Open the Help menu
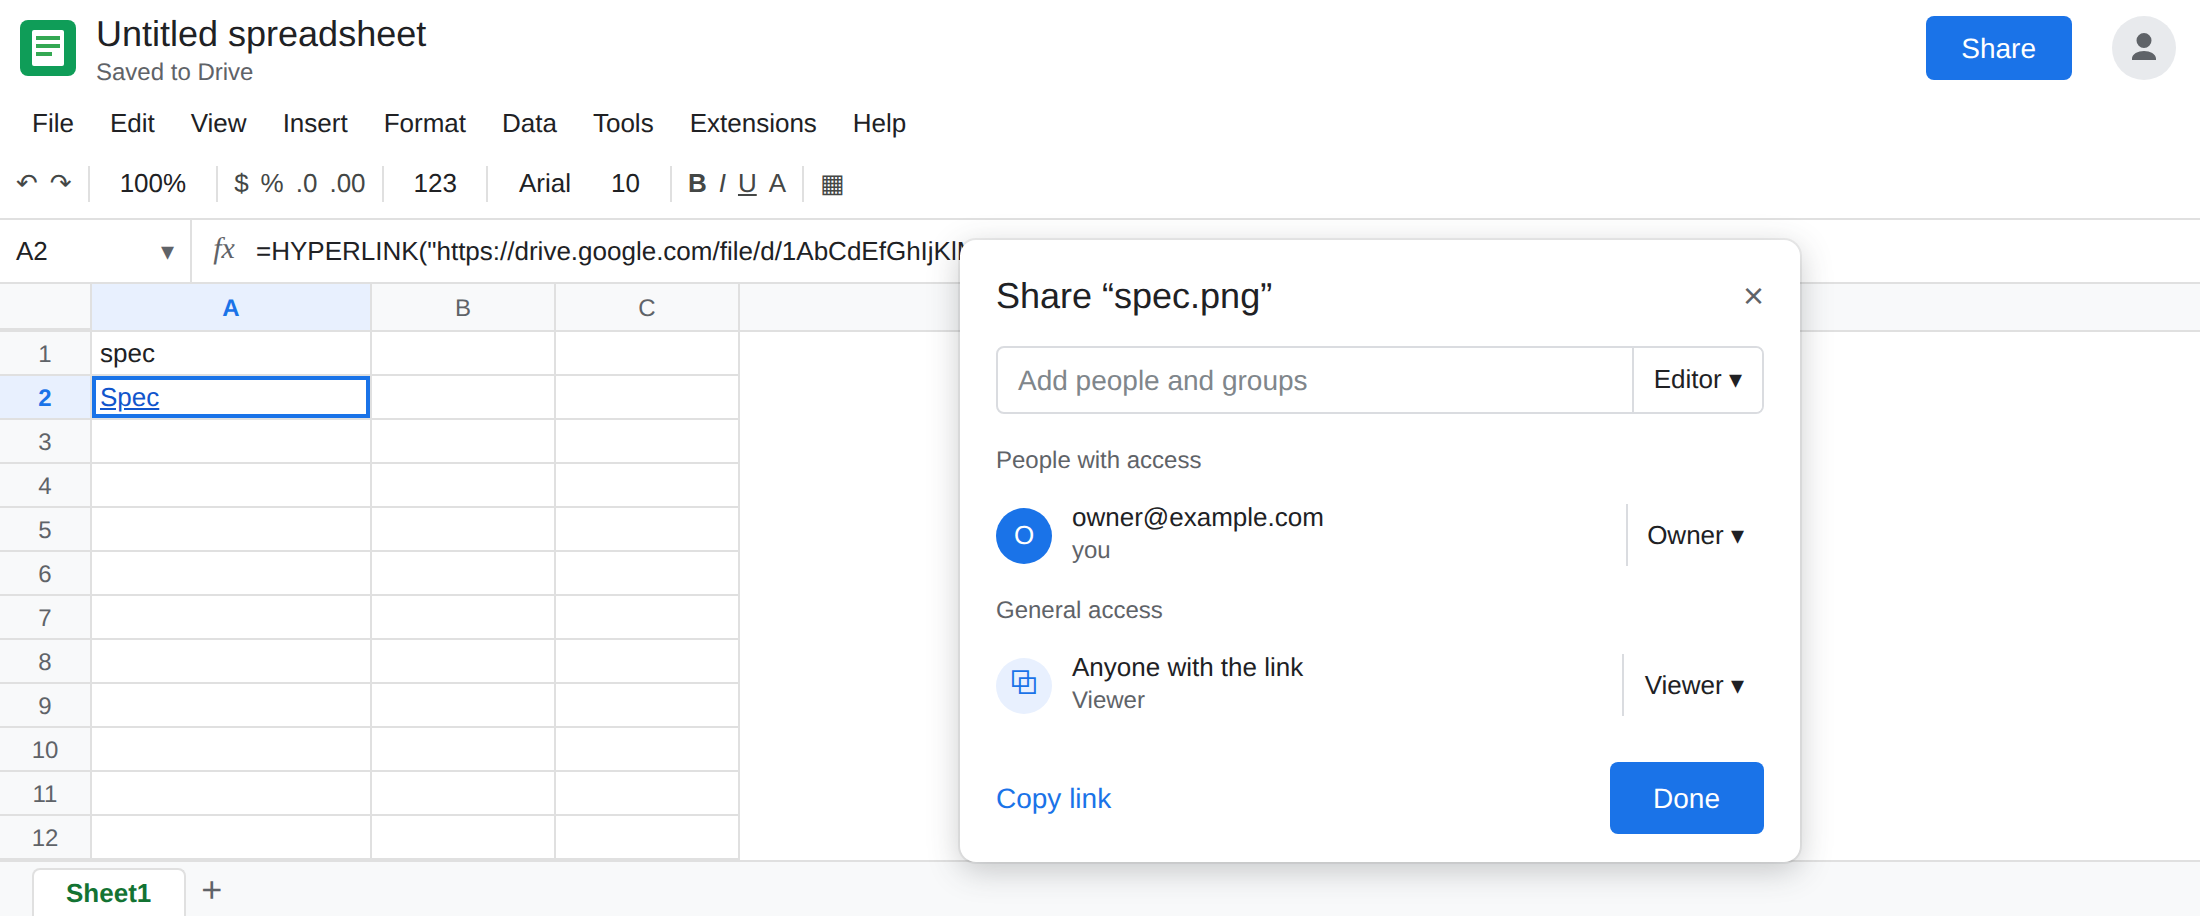The image size is (2200, 916). click(879, 123)
